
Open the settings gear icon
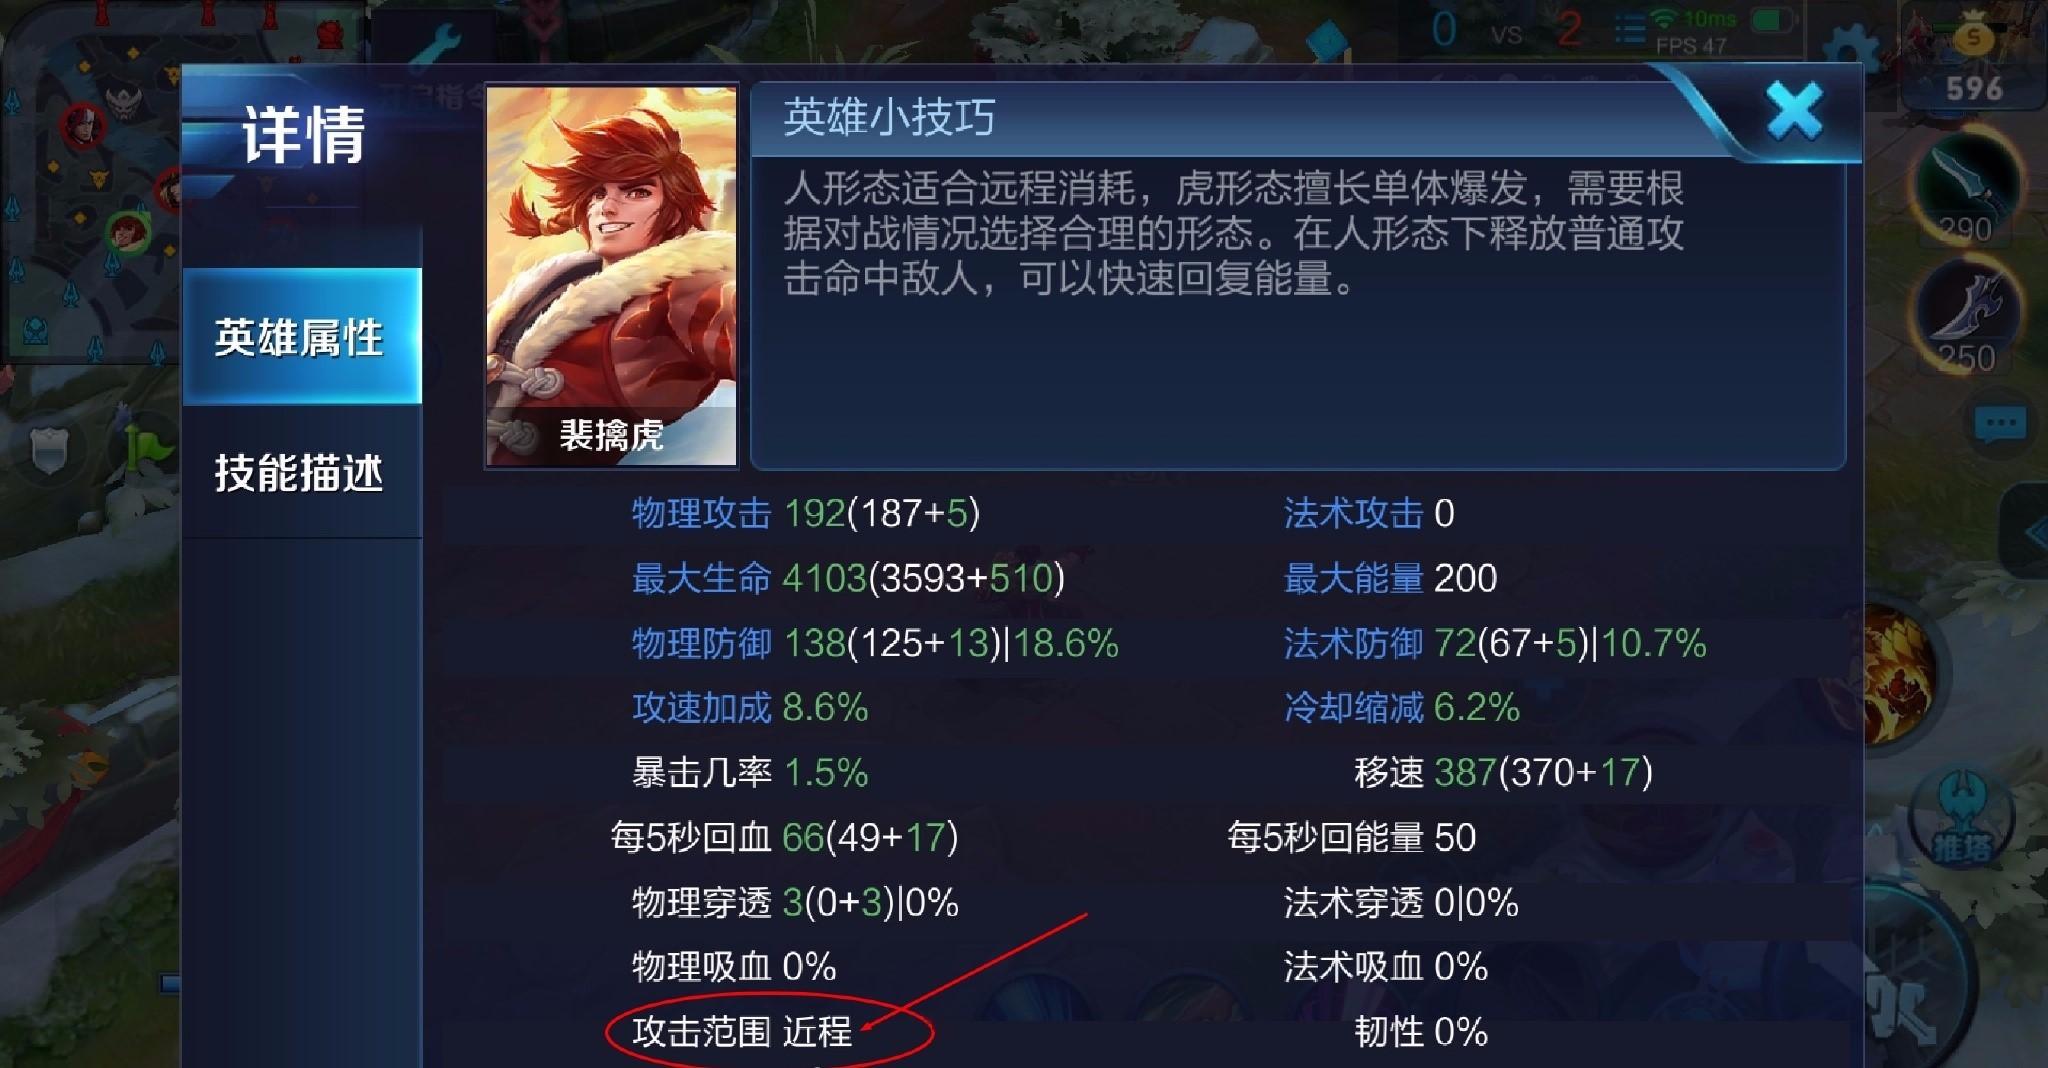pos(1849,50)
